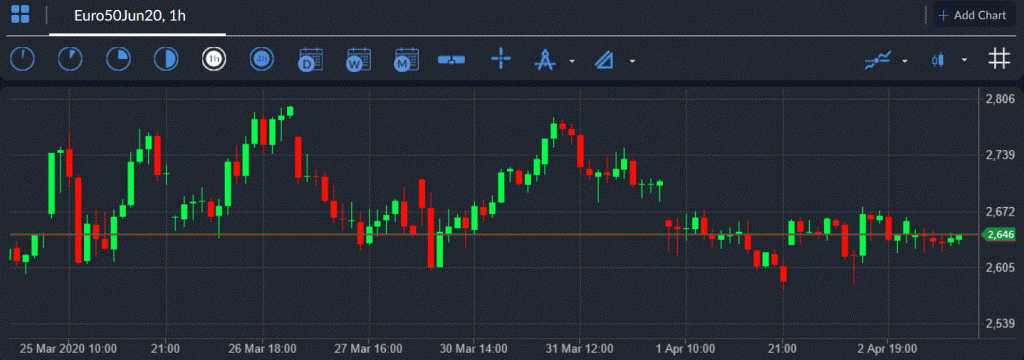Click the 2,539 price axis label
This screenshot has width=1024, height=360.
click(999, 324)
